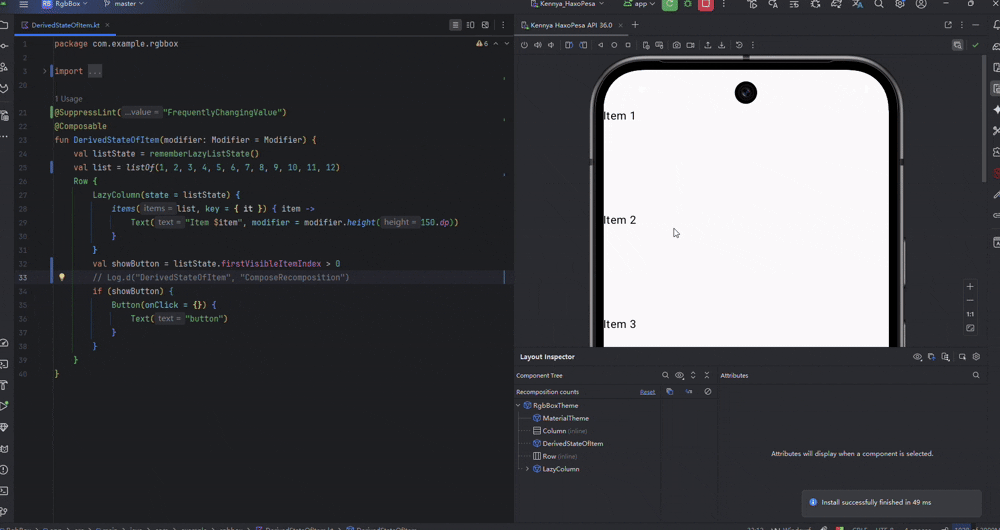Click the green Rerun app button
Viewport: 1000px width, 530px height.
669,4
